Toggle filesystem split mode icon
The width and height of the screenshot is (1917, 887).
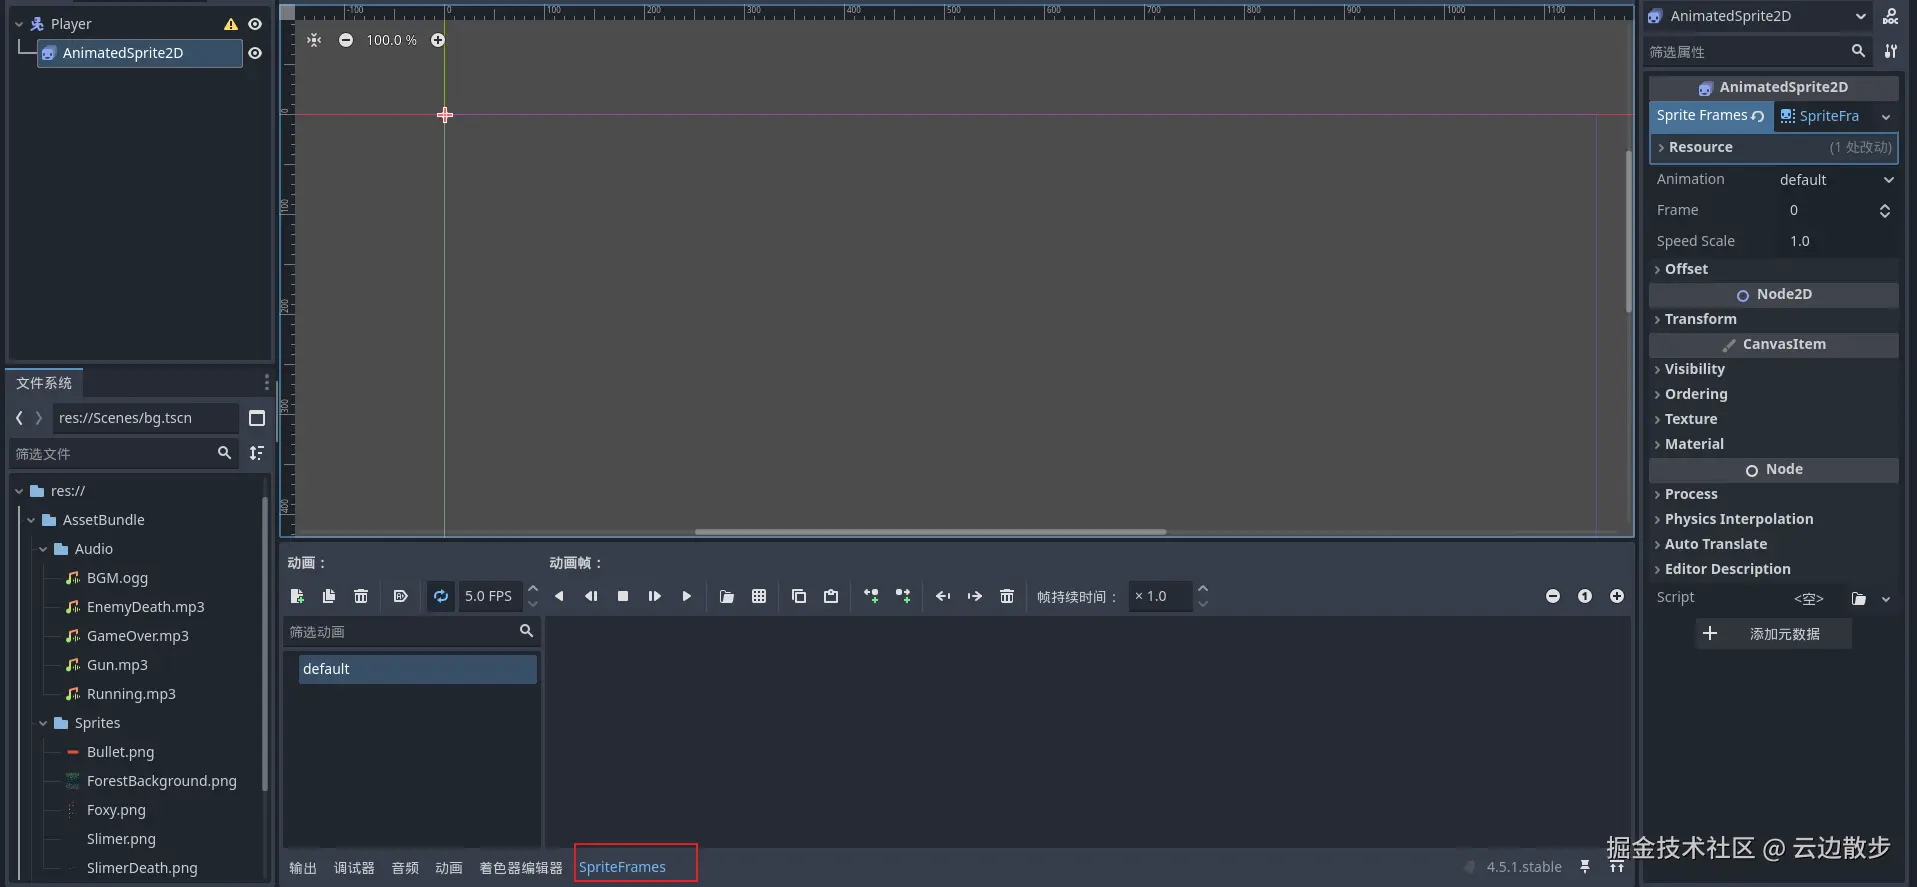(x=257, y=418)
